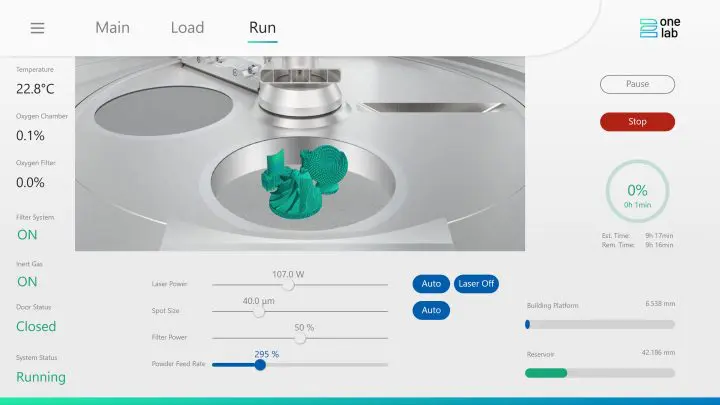
Task: Click the Powder Feed Rate slider knob
Action: pos(260,365)
